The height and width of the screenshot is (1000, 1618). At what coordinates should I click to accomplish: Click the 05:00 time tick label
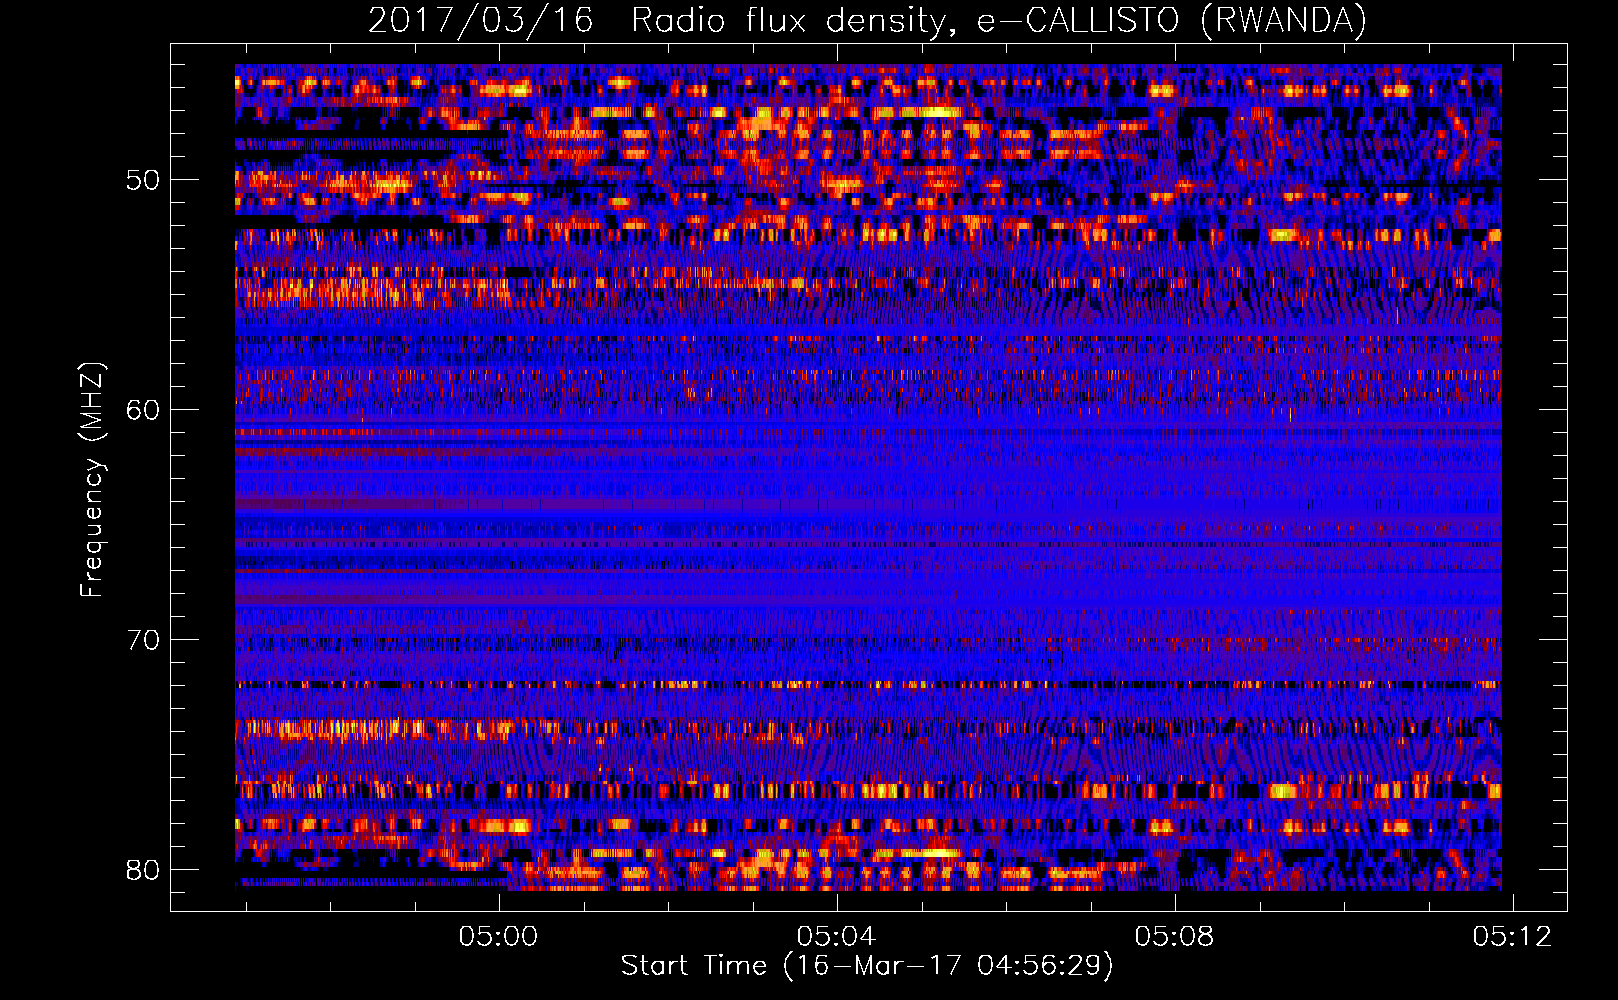click(498, 936)
